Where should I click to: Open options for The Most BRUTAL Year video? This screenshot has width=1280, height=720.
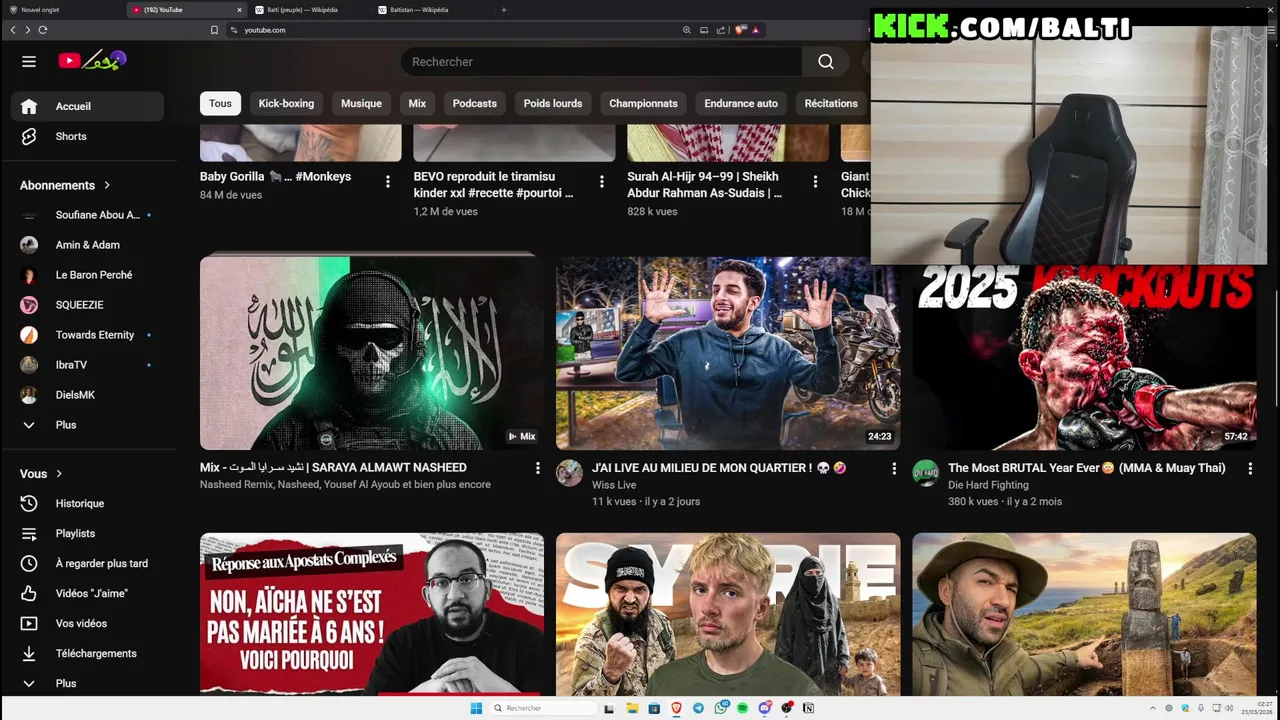pyautogui.click(x=1250, y=468)
